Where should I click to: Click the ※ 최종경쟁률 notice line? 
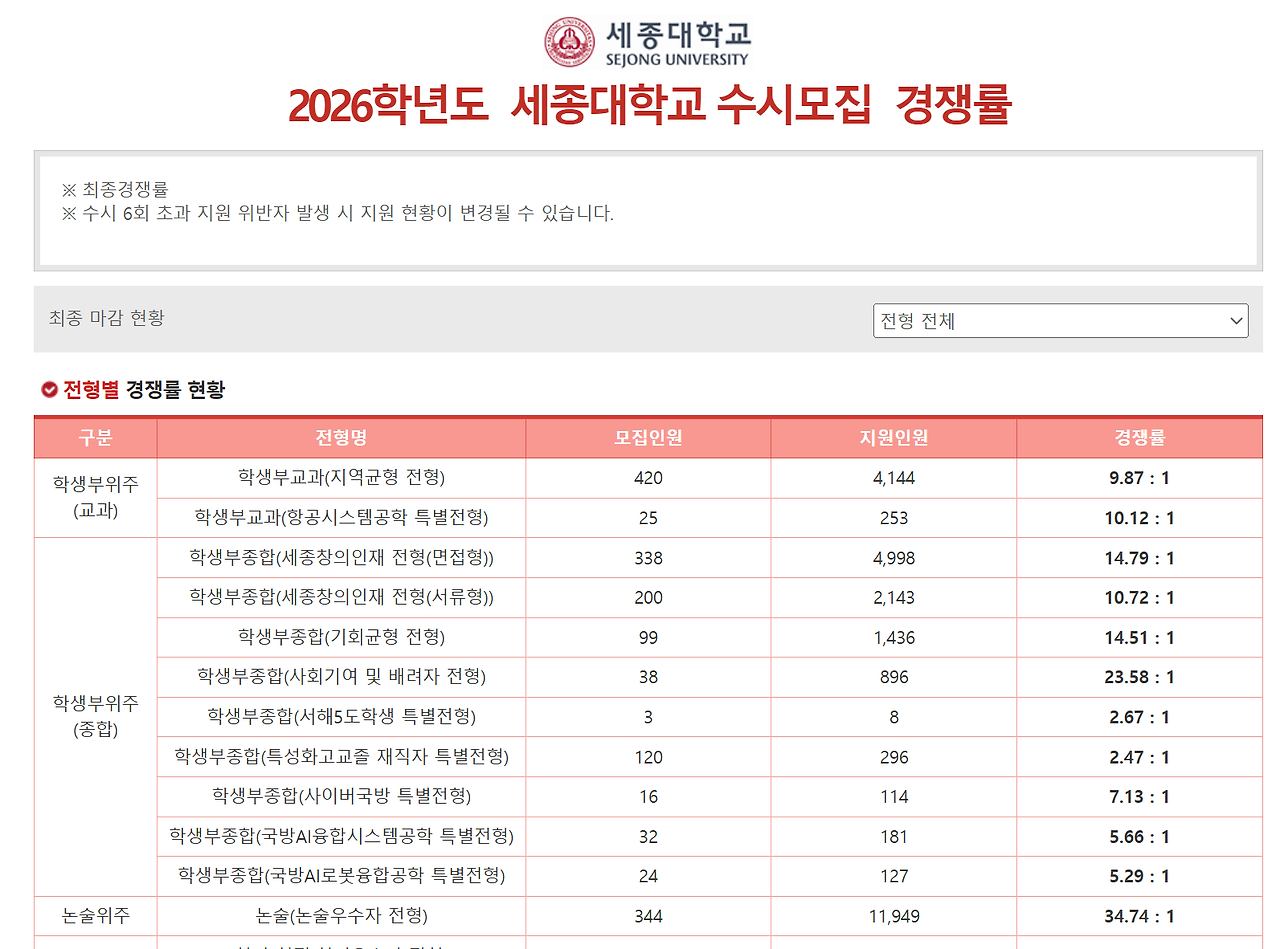point(115,190)
